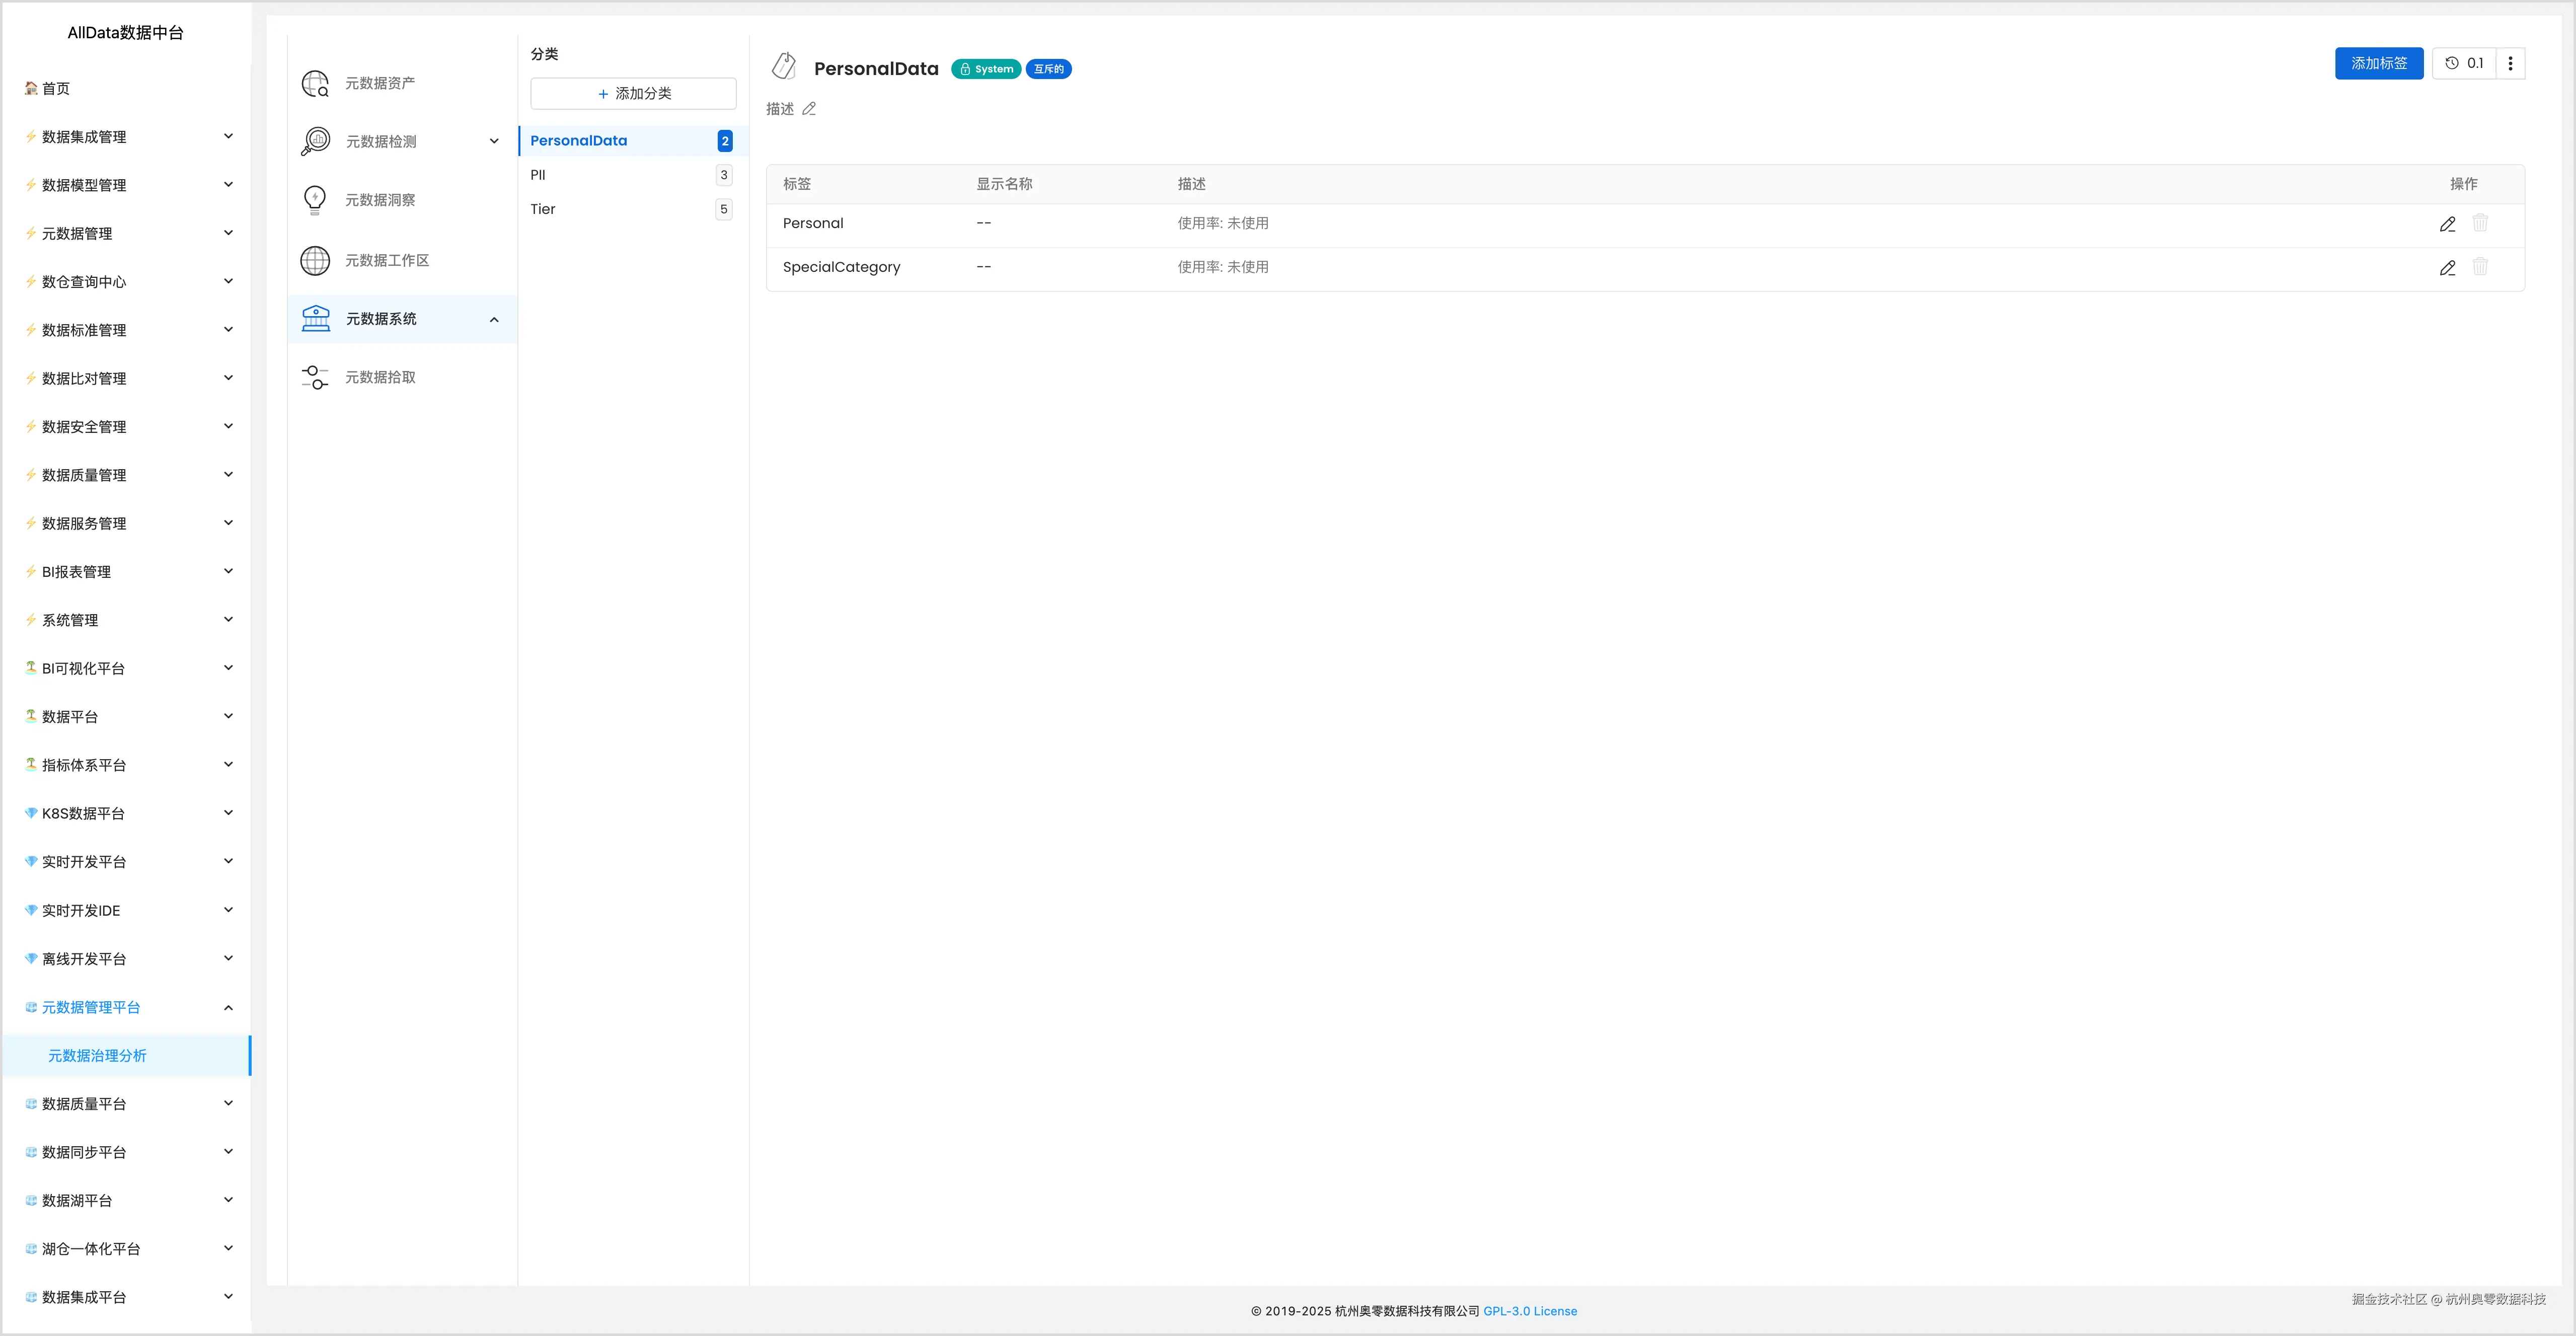Go to 首页 in the sidebar

click(56, 88)
